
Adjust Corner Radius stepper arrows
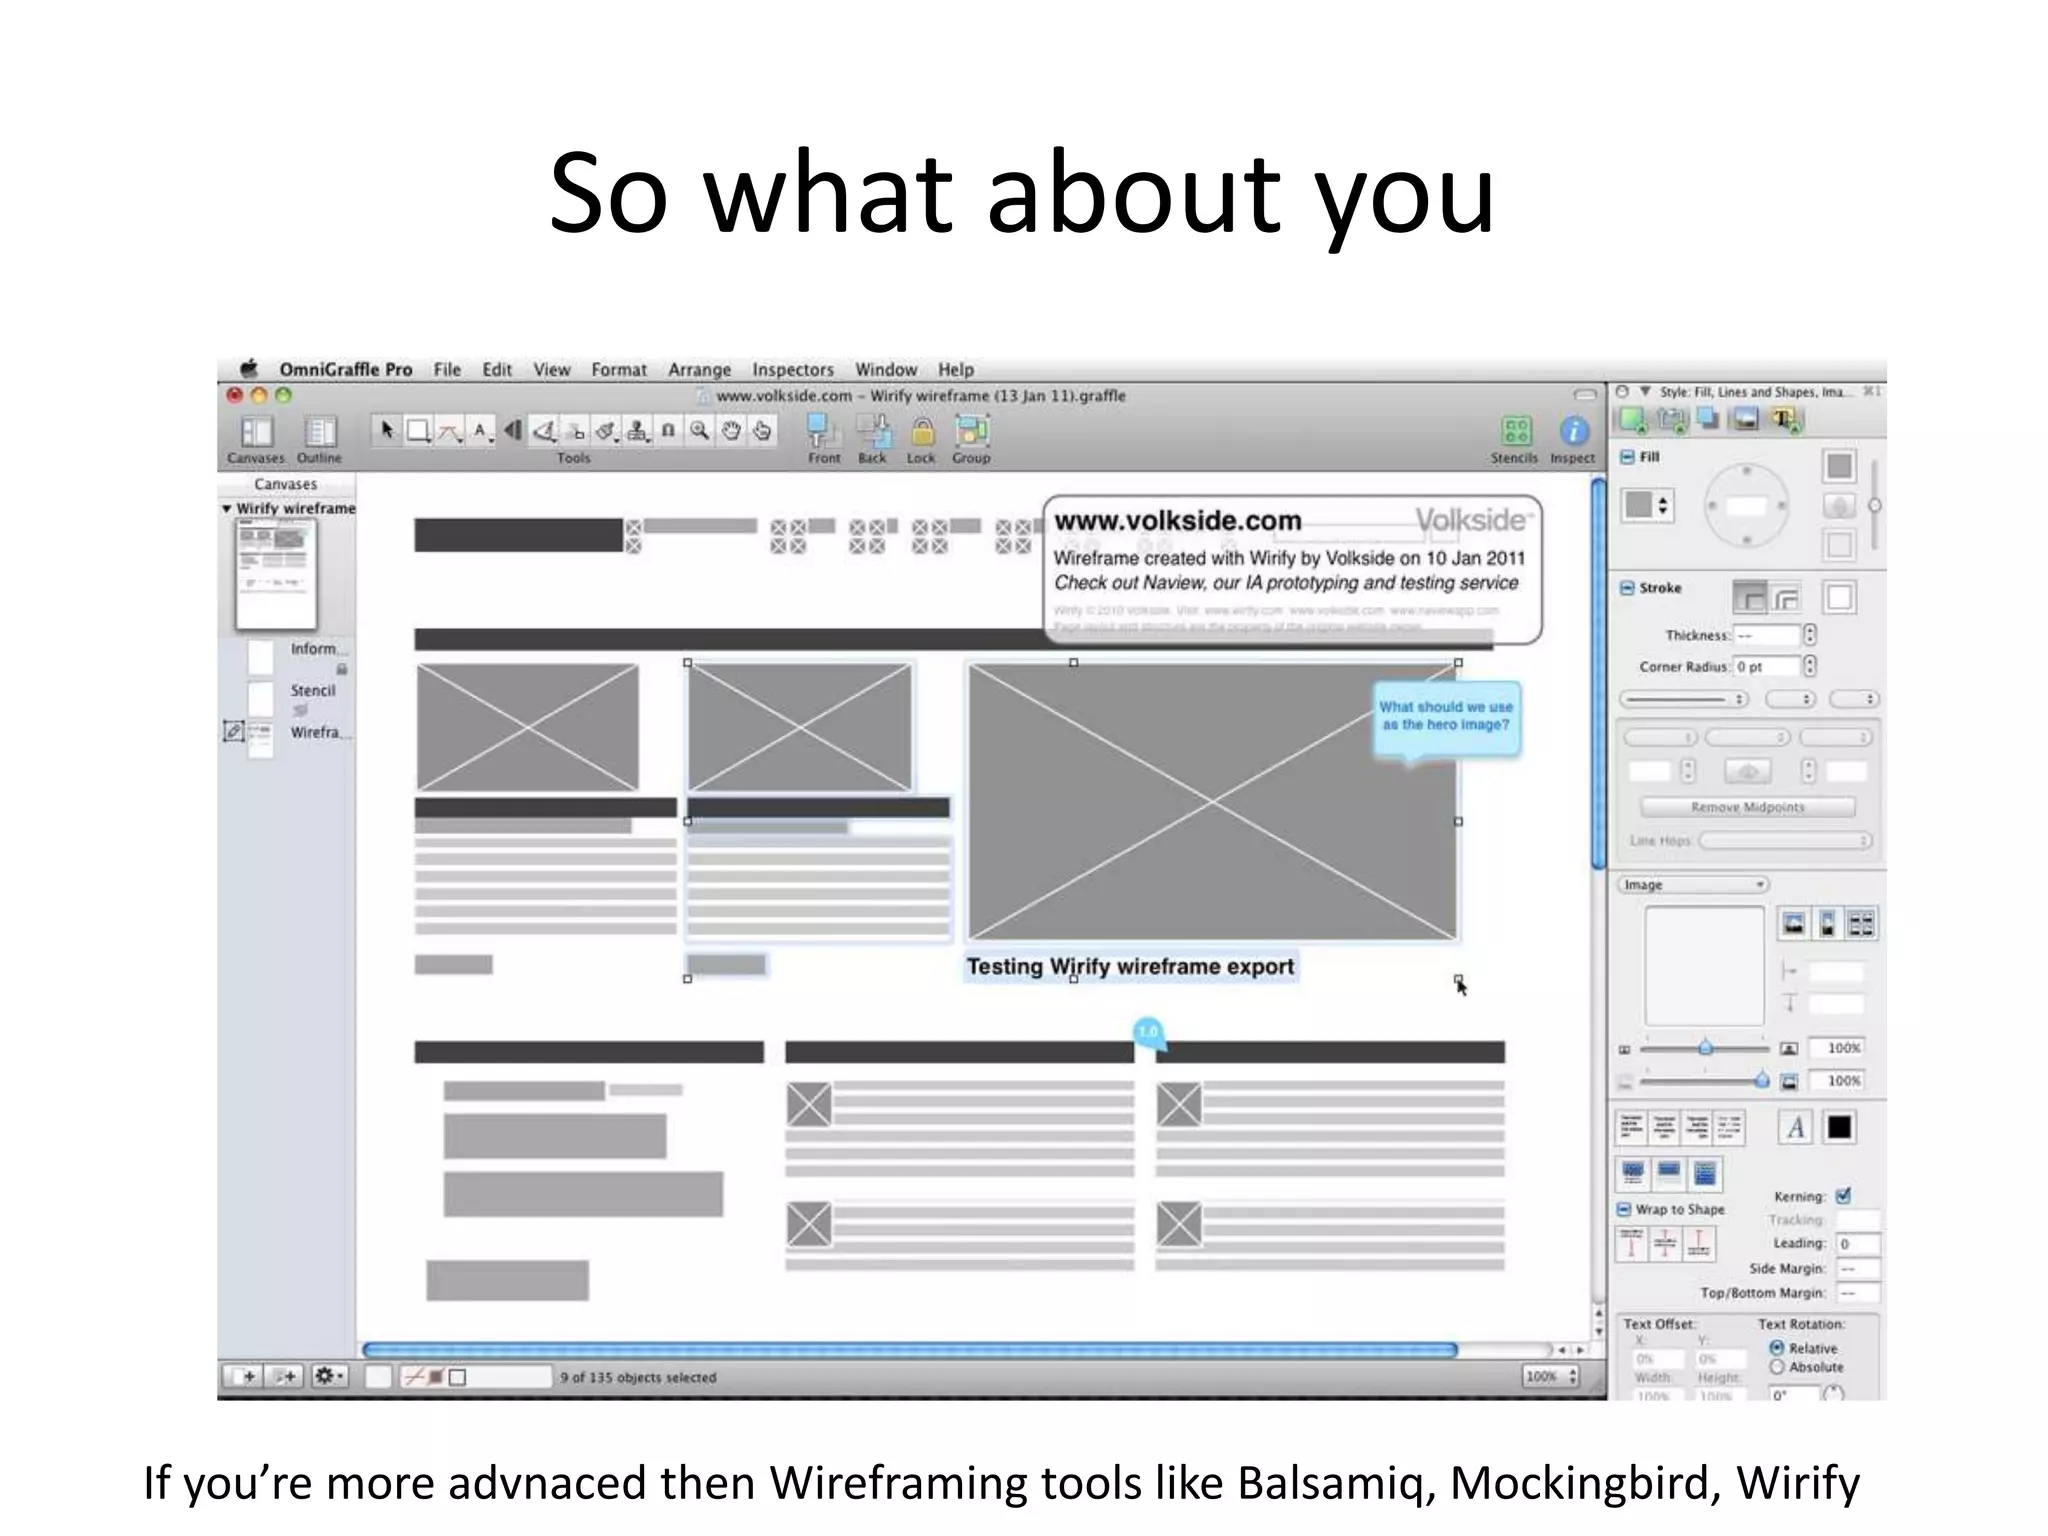click(x=1810, y=666)
